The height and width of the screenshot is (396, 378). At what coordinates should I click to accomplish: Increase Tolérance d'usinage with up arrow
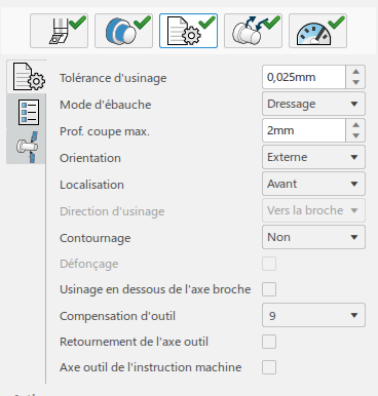tap(356, 72)
